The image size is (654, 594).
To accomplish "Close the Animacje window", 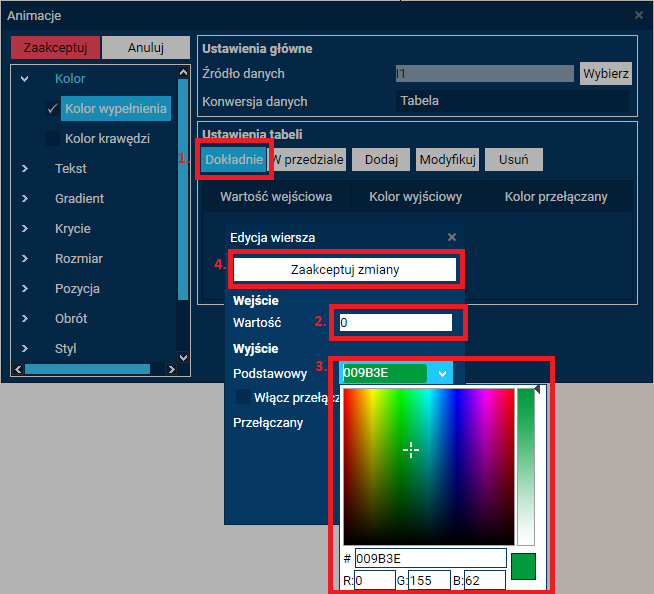I will tap(639, 15).
